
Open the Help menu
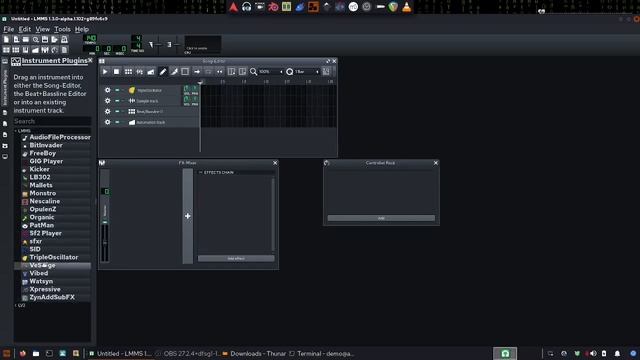pos(82,29)
